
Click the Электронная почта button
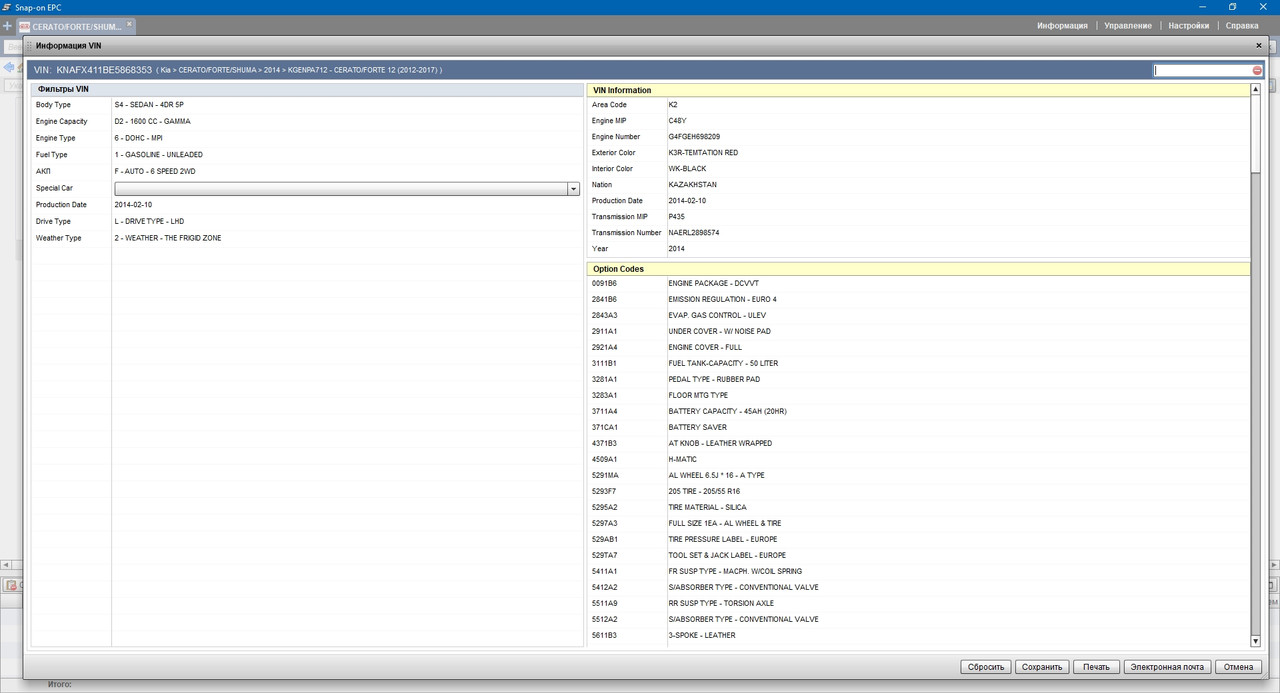click(x=1168, y=667)
